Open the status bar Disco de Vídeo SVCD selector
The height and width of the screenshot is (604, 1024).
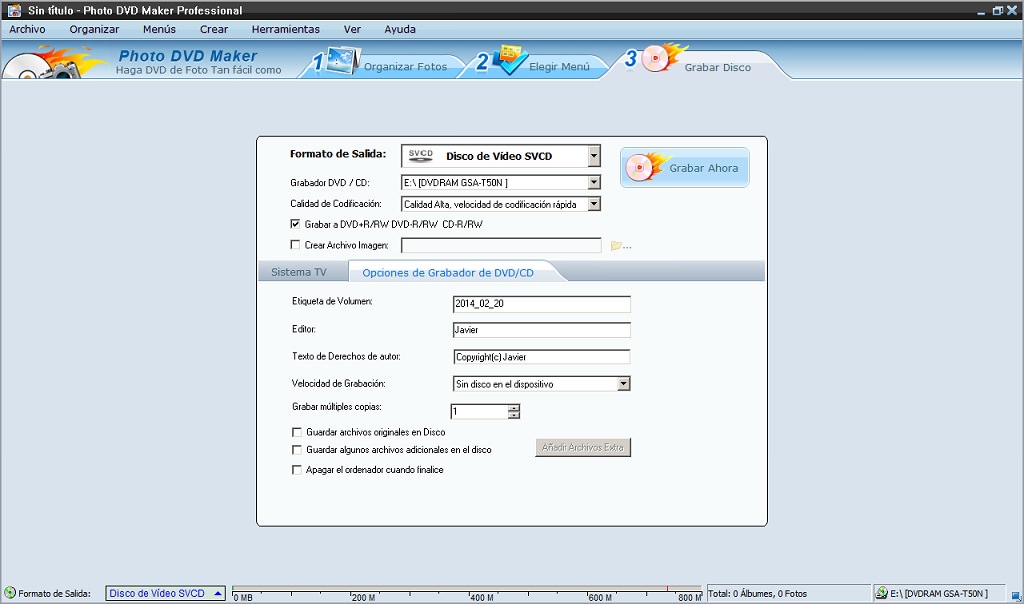pyautogui.click(x=165, y=593)
